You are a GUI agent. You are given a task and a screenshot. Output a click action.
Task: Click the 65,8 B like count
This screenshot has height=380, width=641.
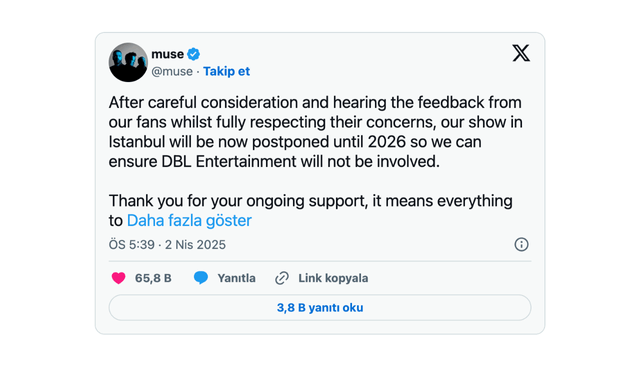click(x=153, y=278)
